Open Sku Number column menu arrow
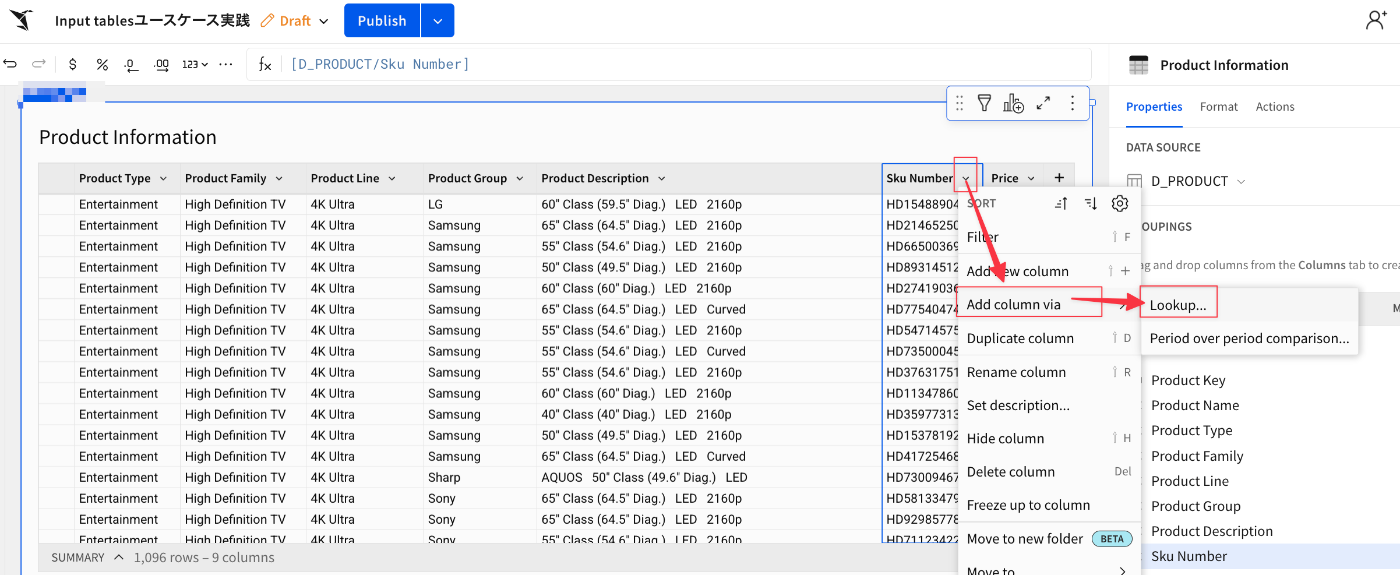1400x575 pixels. point(966,179)
